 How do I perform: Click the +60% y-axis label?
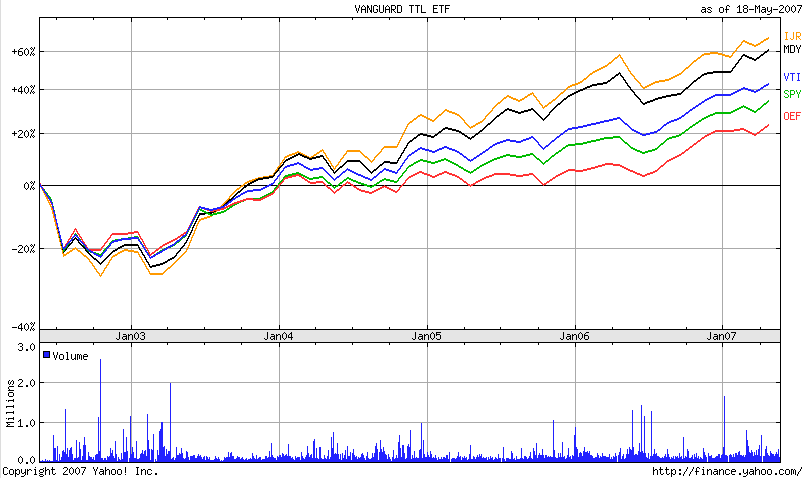tap(24, 52)
